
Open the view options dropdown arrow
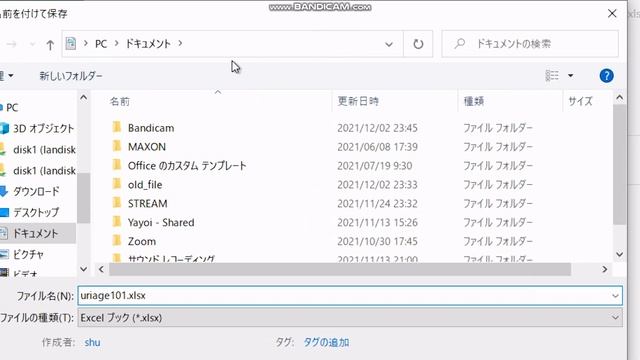[x=570, y=76]
